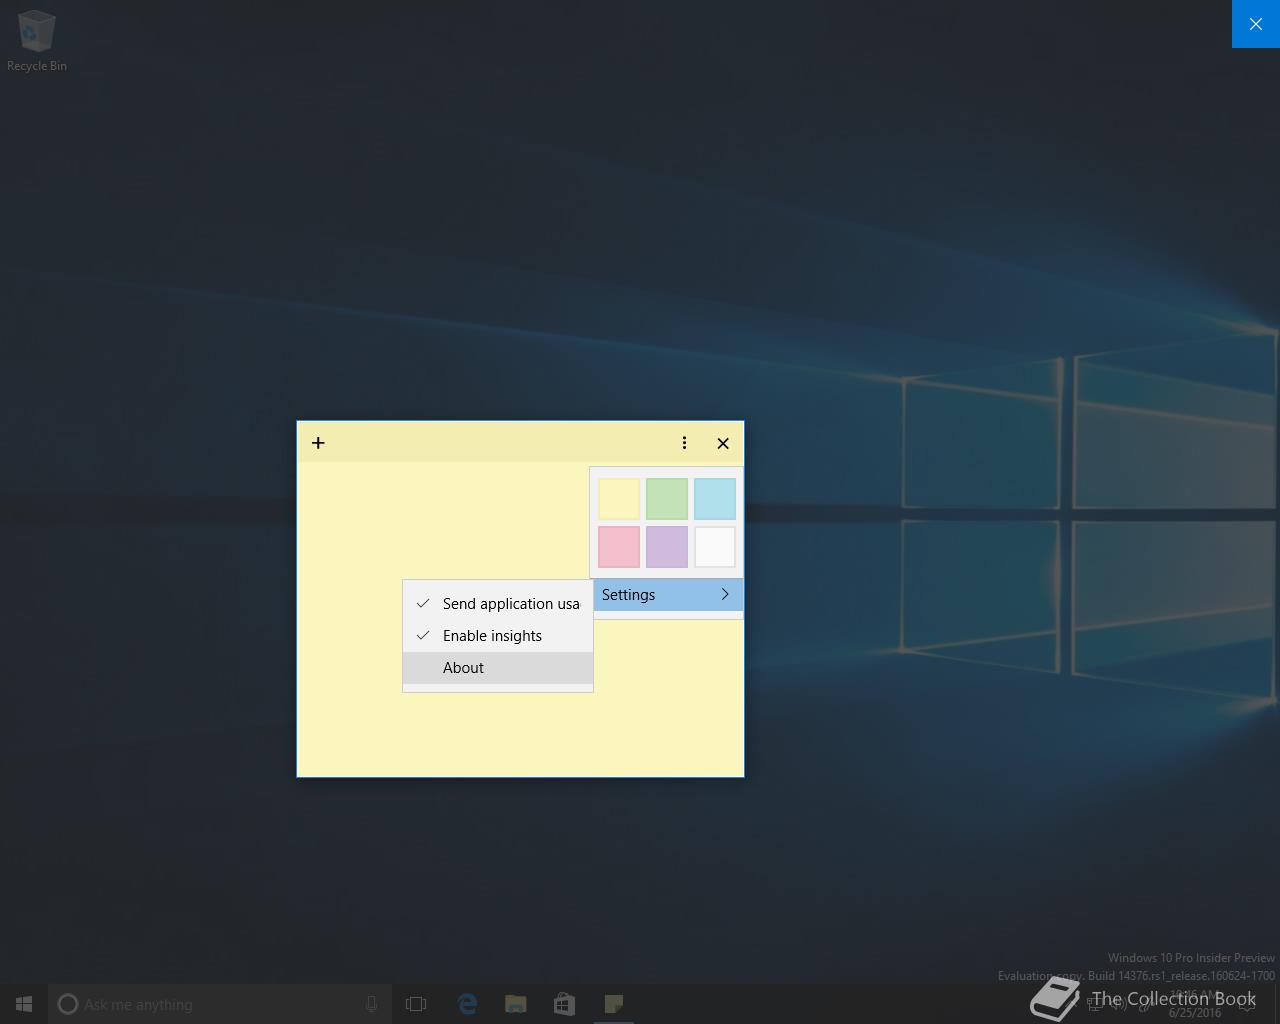Viewport: 1280px width, 1024px height.
Task: Toggle Send application usage option
Action: pyautogui.click(x=498, y=604)
